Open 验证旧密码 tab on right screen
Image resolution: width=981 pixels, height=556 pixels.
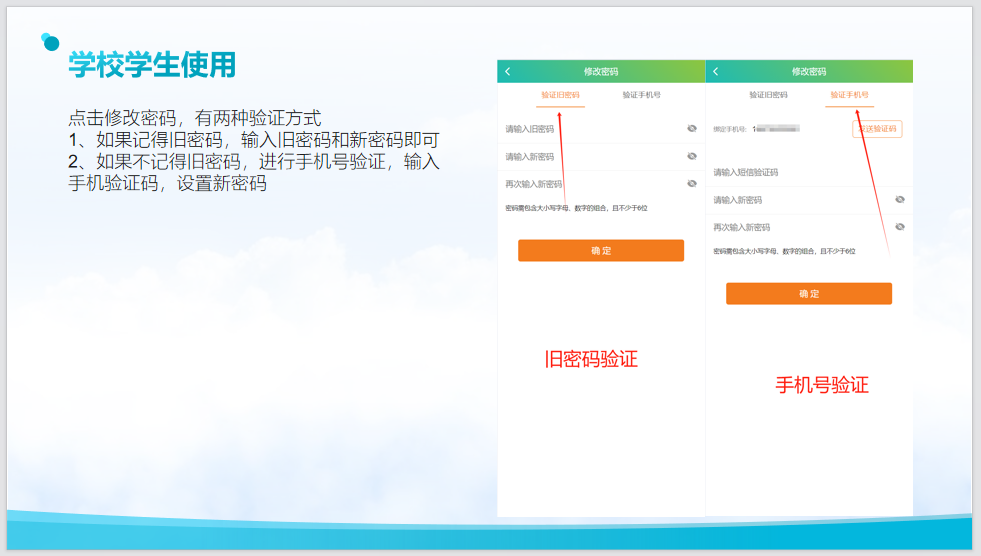tap(768, 95)
